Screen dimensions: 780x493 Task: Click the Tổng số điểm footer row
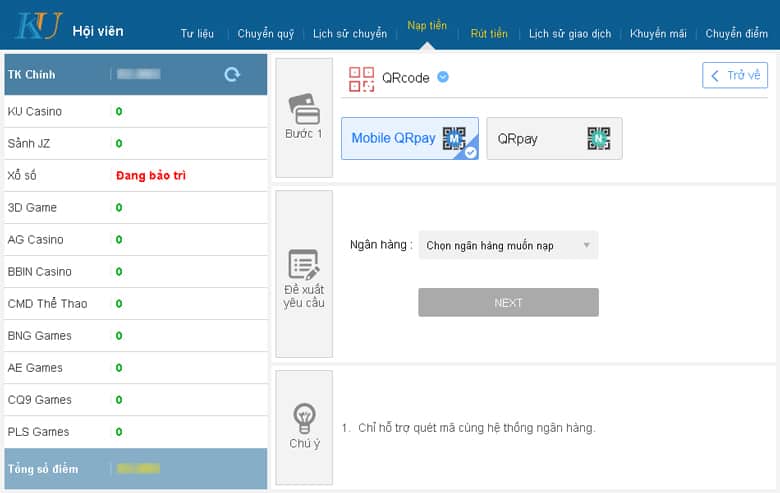pyautogui.click(x=135, y=469)
